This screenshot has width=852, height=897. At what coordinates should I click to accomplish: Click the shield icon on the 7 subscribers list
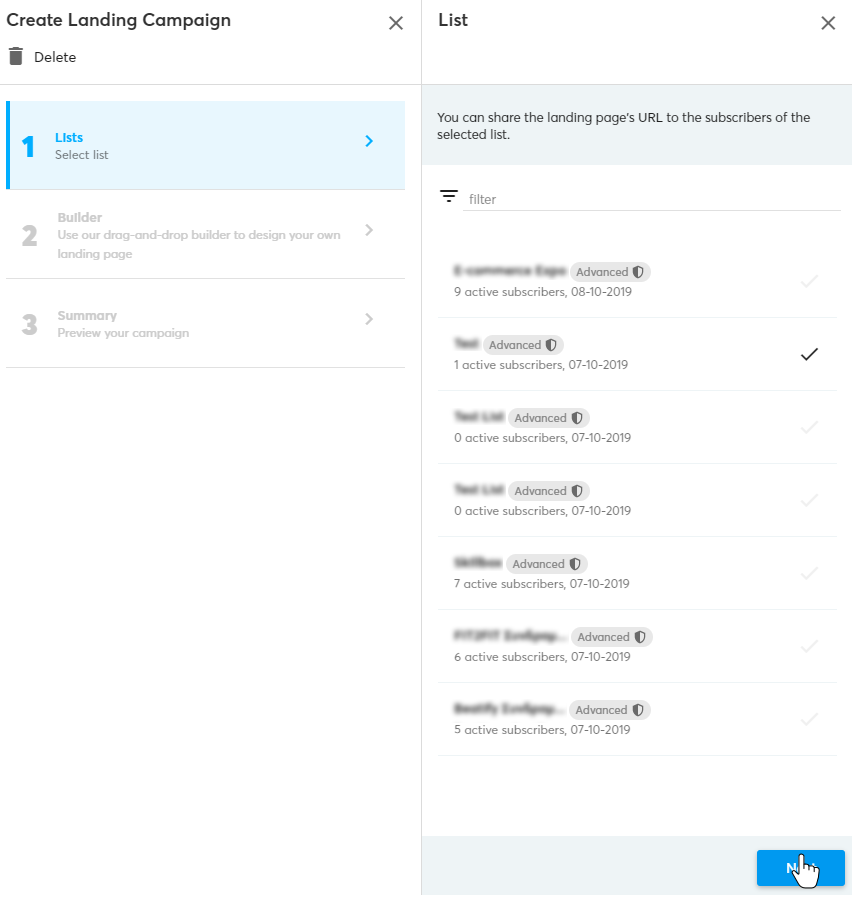click(574, 564)
